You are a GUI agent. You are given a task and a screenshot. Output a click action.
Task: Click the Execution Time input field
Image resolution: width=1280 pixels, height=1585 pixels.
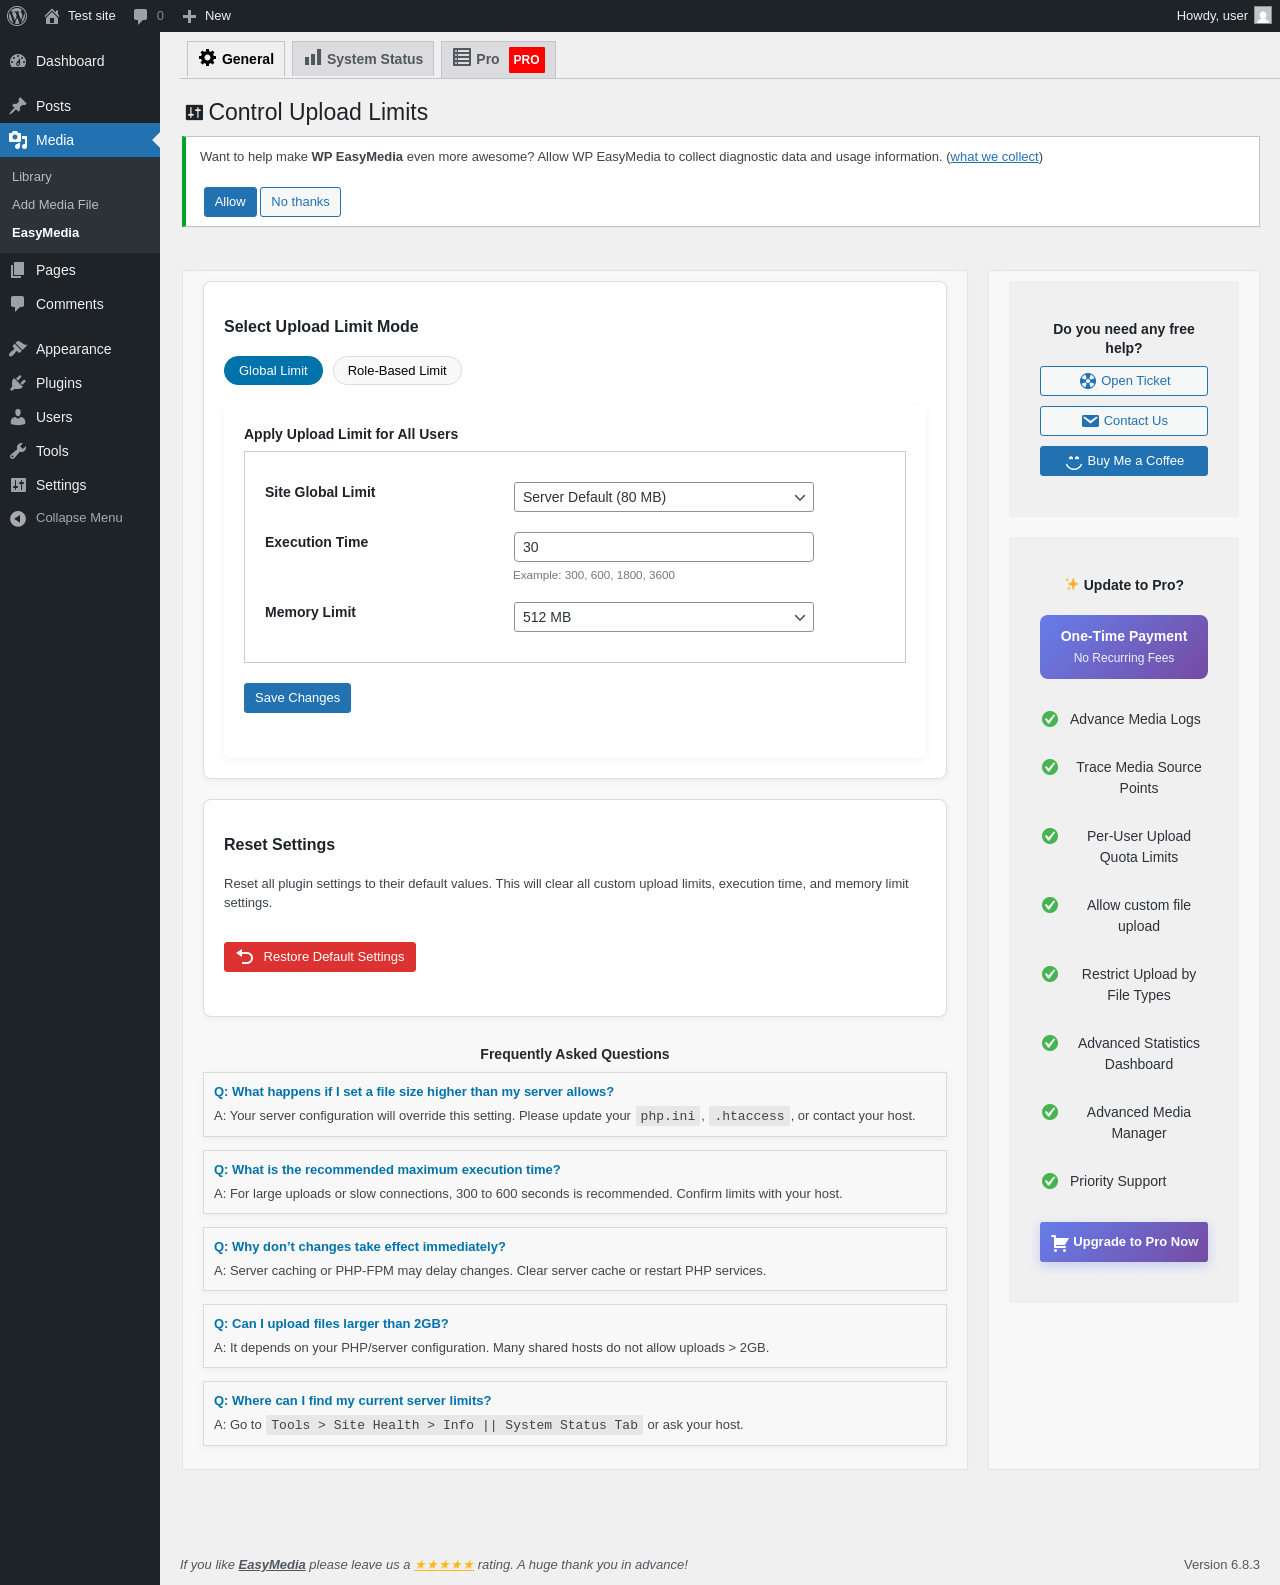tap(664, 547)
